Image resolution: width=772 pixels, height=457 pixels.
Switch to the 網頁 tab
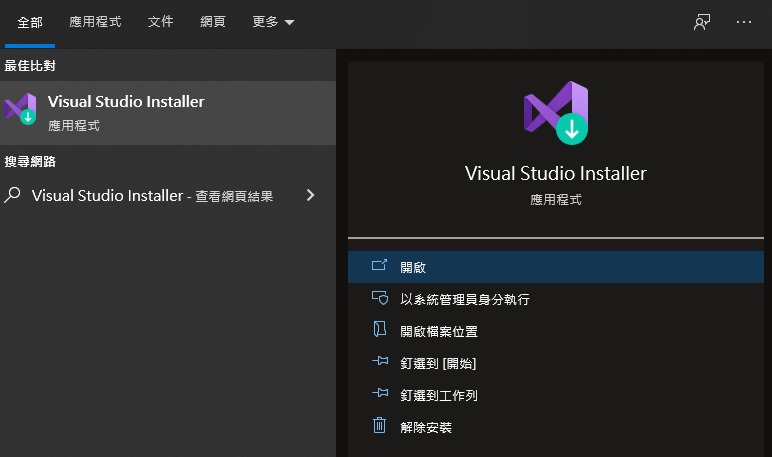click(x=213, y=22)
